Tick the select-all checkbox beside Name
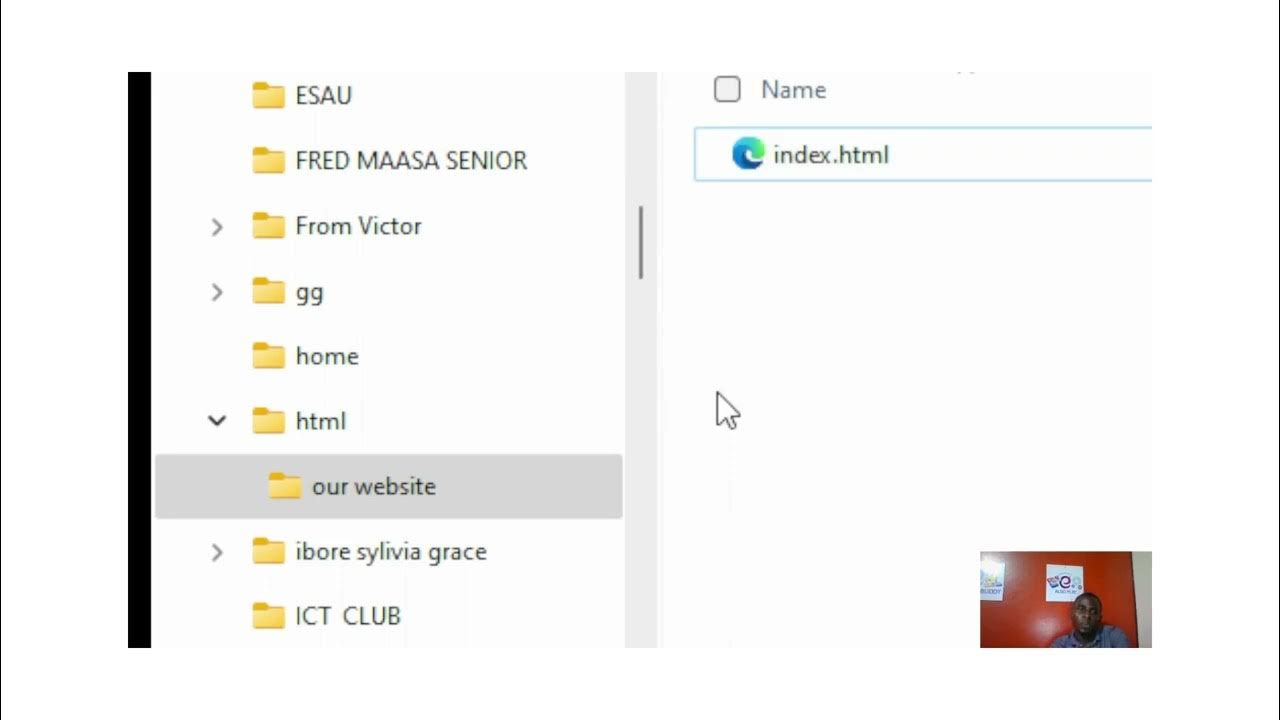 (x=727, y=90)
